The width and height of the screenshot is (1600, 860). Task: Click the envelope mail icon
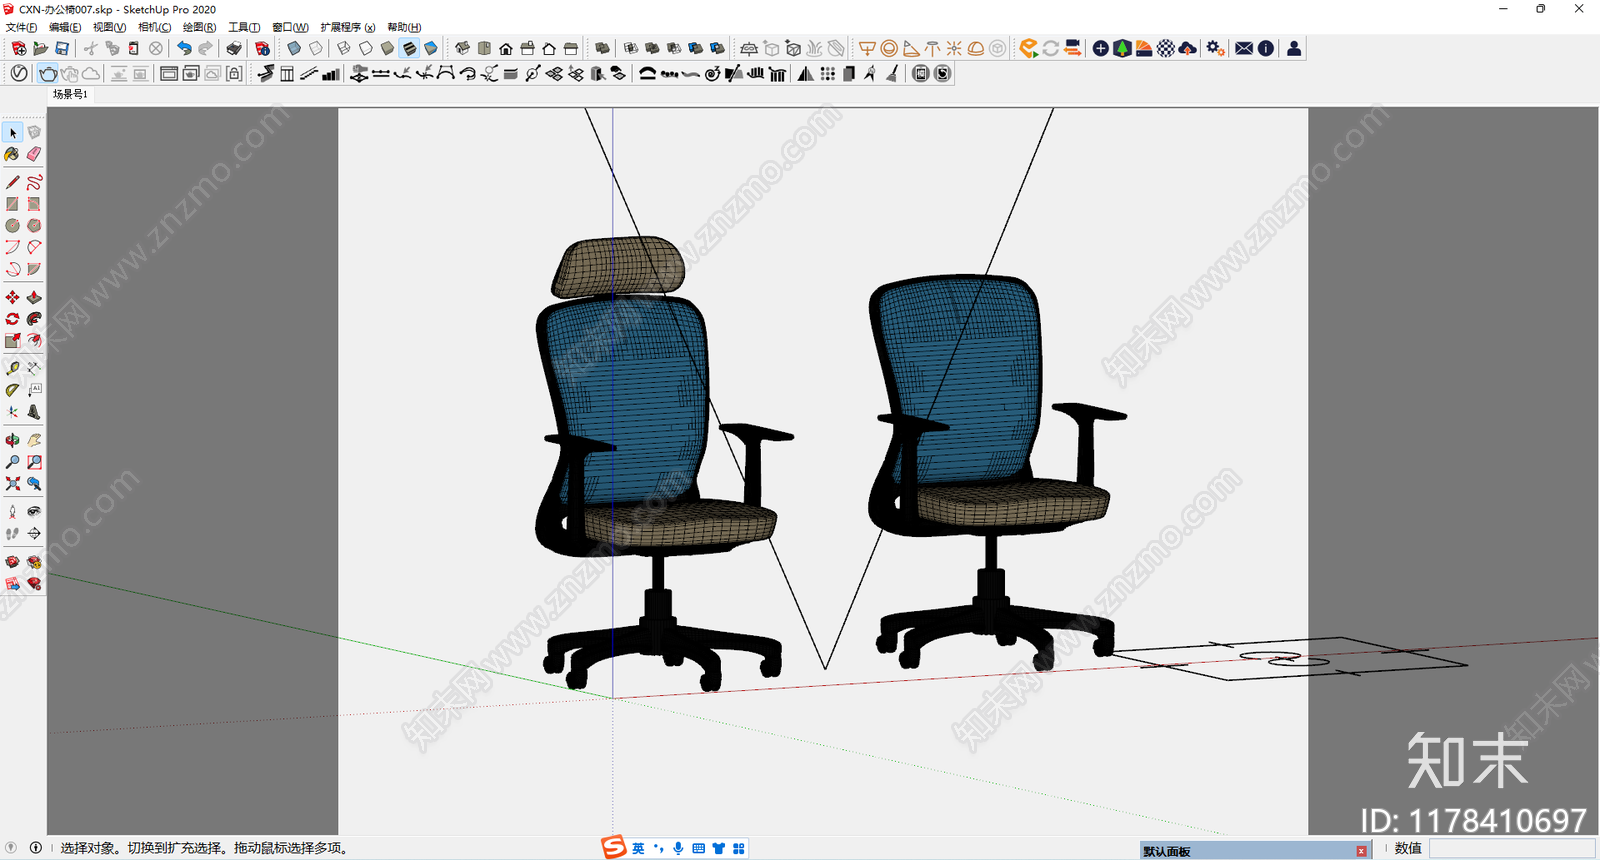tap(1244, 48)
